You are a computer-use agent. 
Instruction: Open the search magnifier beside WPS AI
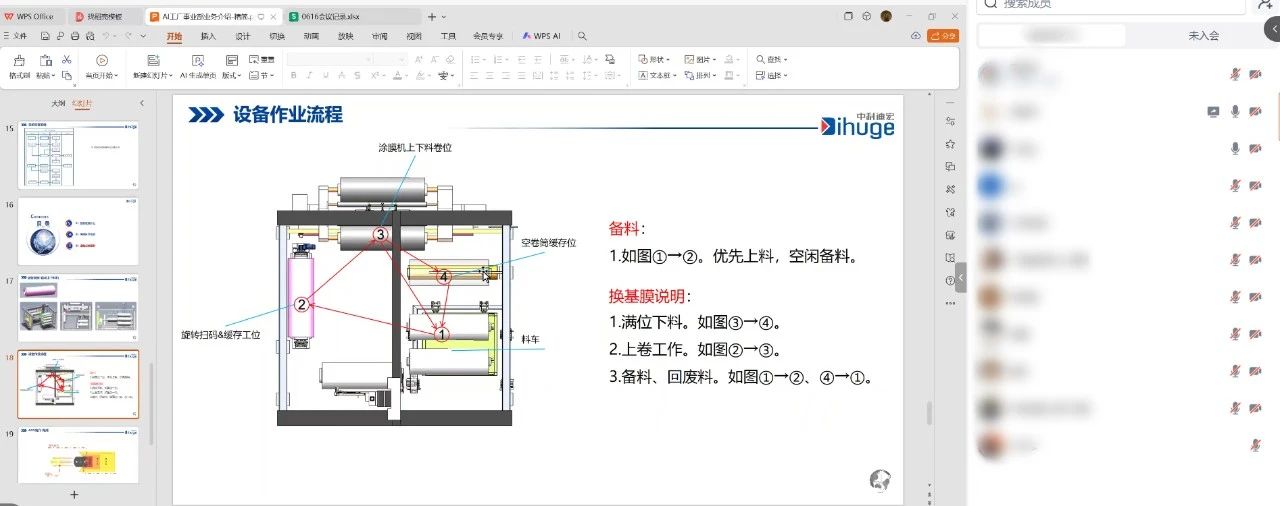[582, 36]
